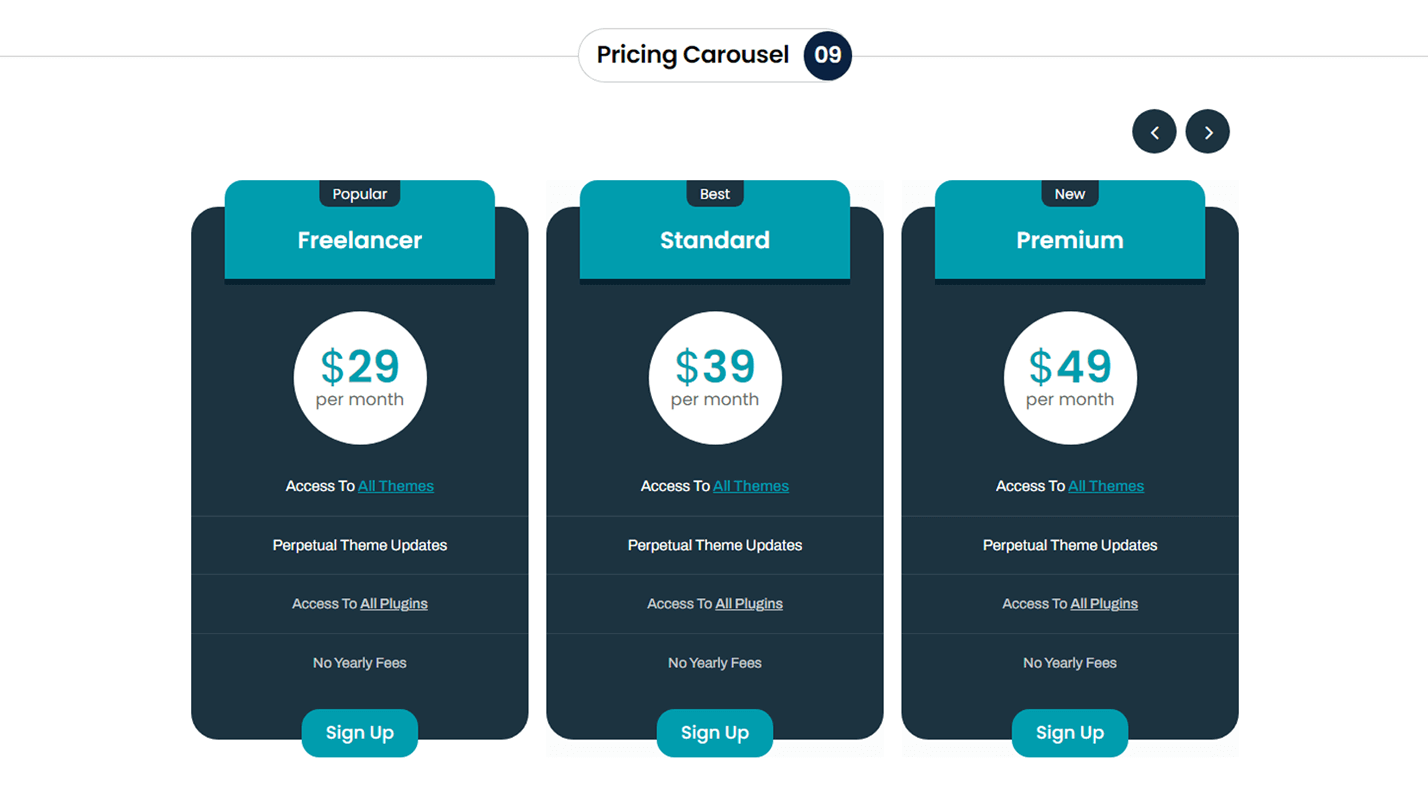Open All Plugins link in Standard card
This screenshot has height=797, width=1428.
[x=749, y=604]
